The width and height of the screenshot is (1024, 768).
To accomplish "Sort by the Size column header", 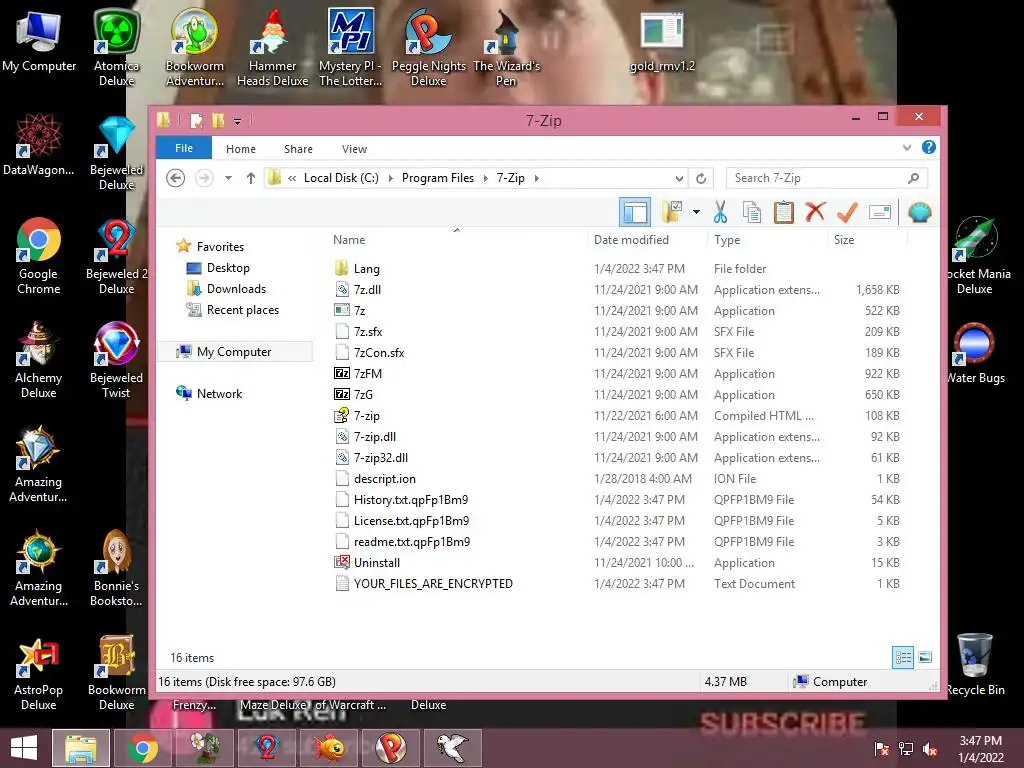I will (x=844, y=240).
